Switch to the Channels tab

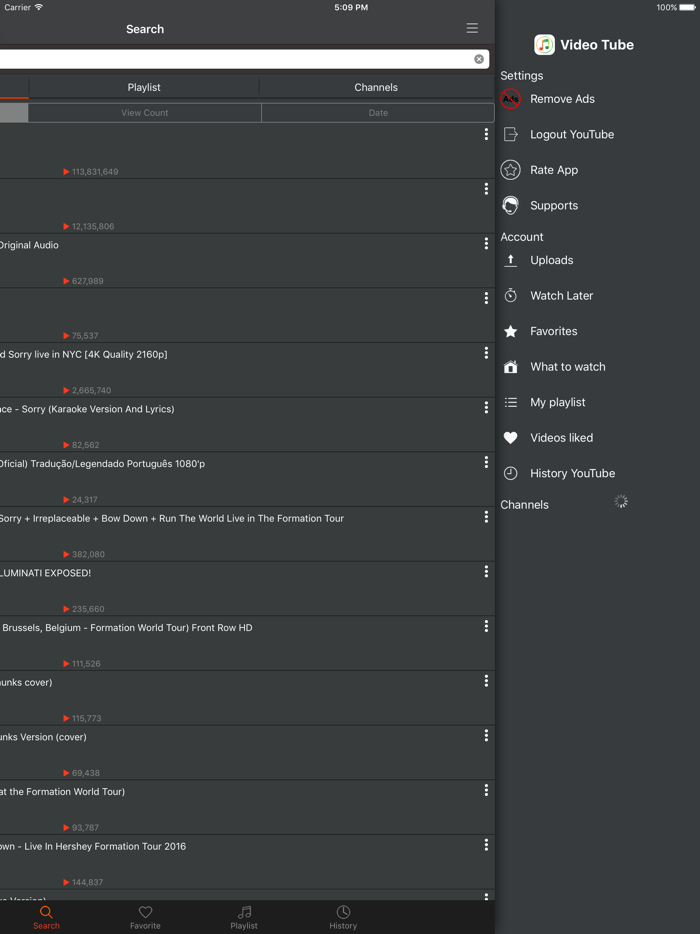pyautogui.click(x=376, y=87)
